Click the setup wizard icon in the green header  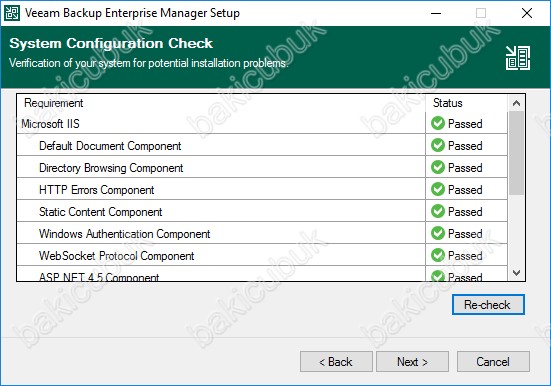click(x=518, y=58)
